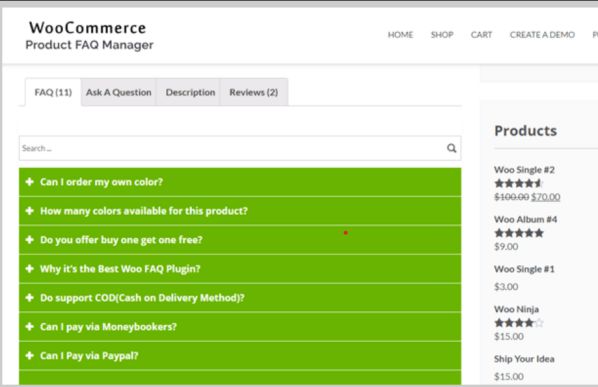Image resolution: width=598 pixels, height=387 pixels.
Task: Click Woo Album #4 five-star rating
Action: (x=519, y=233)
